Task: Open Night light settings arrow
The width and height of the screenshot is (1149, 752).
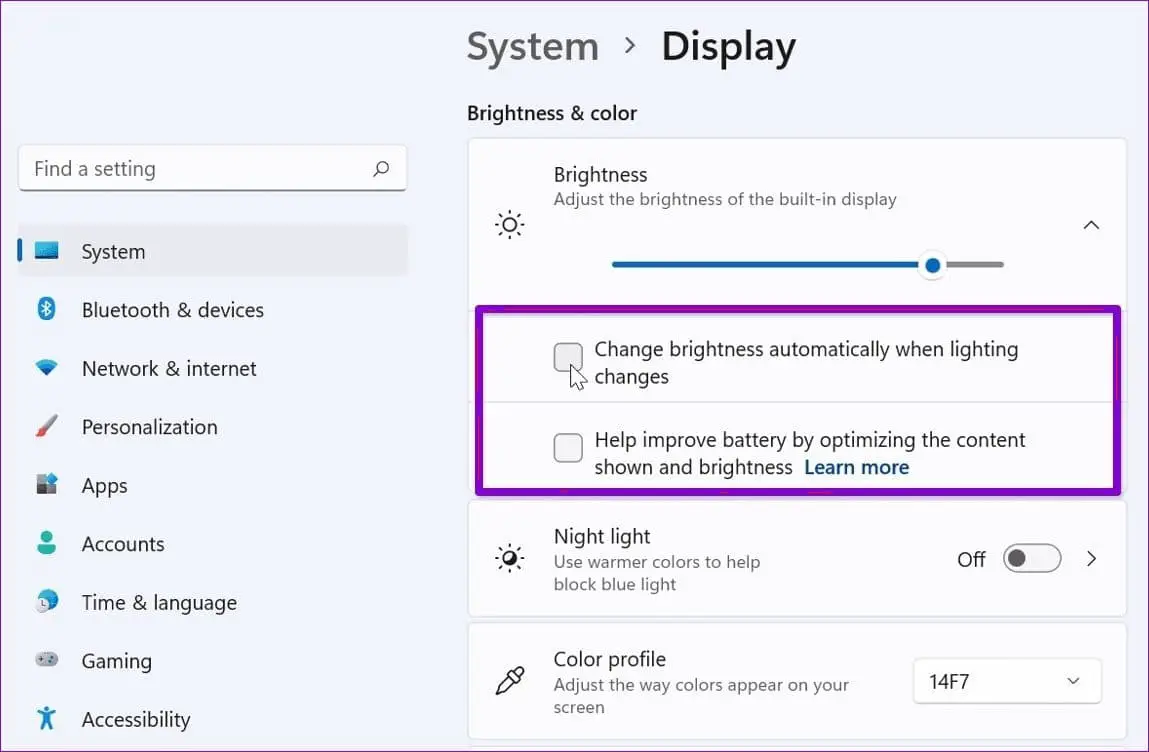Action: (1092, 558)
